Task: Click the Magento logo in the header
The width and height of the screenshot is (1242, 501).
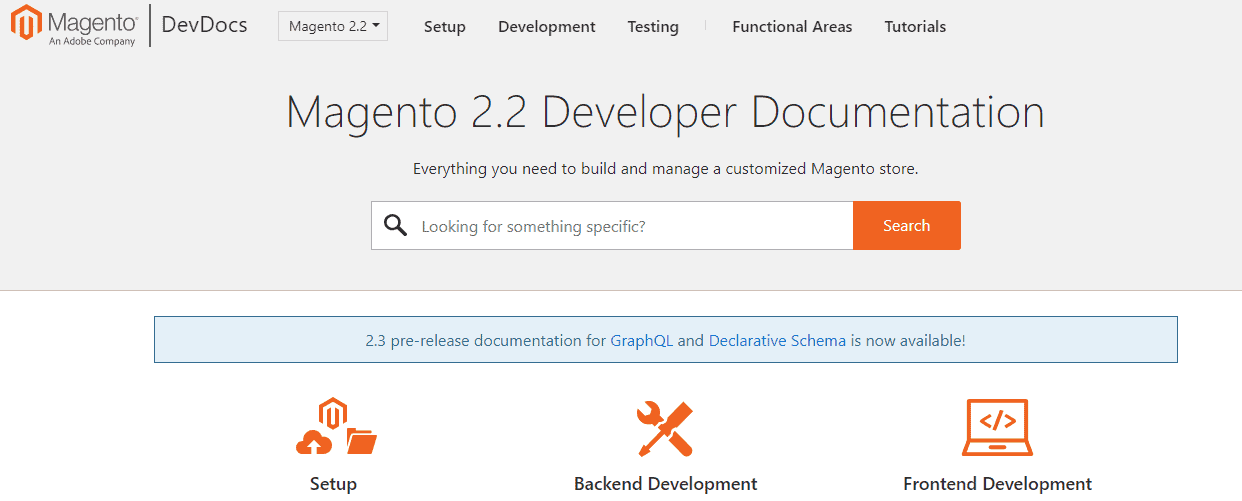Action: point(74,25)
